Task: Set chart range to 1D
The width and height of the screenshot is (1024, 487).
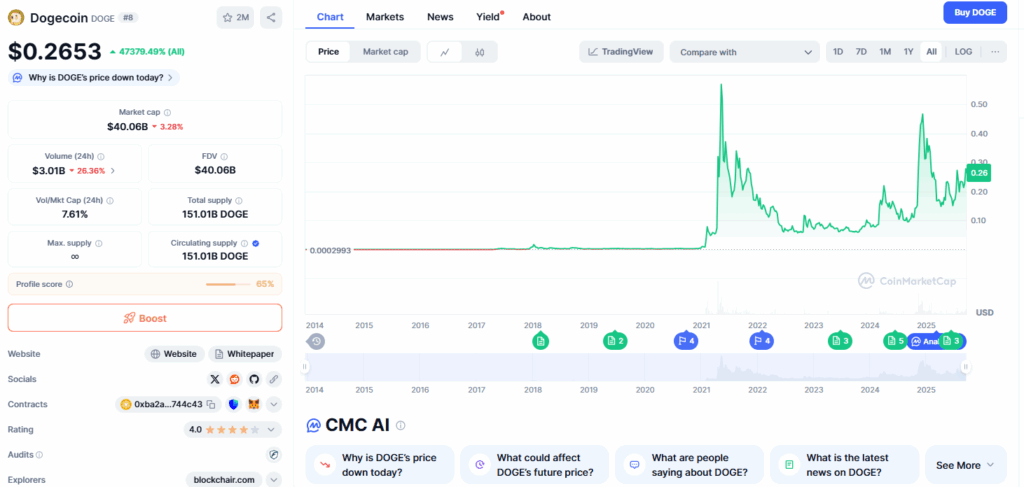Action: (838, 52)
